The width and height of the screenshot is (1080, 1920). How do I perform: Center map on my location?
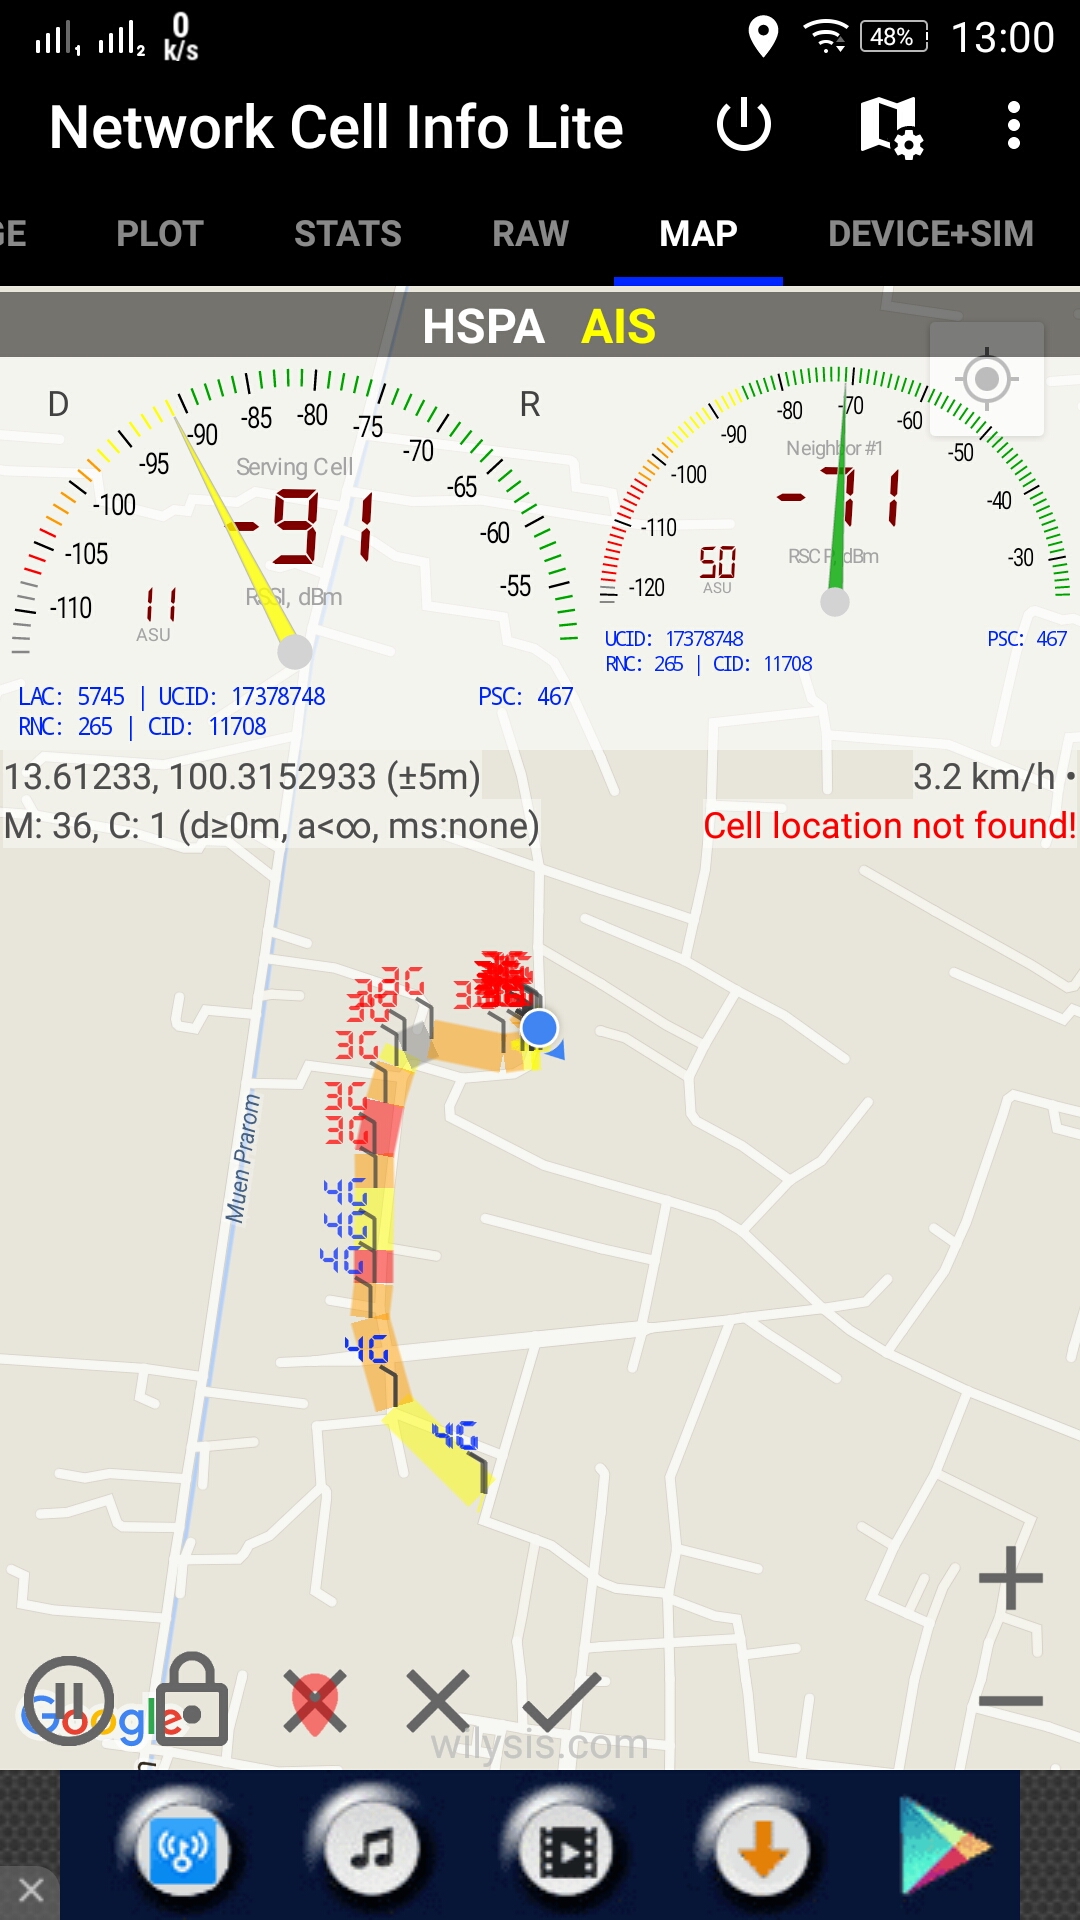click(987, 379)
